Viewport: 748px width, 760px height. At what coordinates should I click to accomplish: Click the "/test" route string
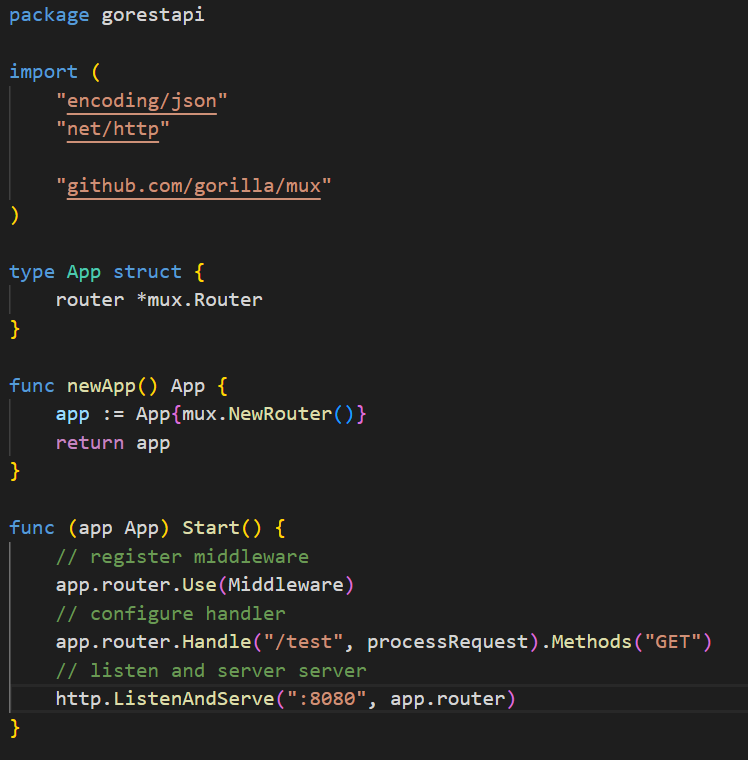[x=303, y=642]
